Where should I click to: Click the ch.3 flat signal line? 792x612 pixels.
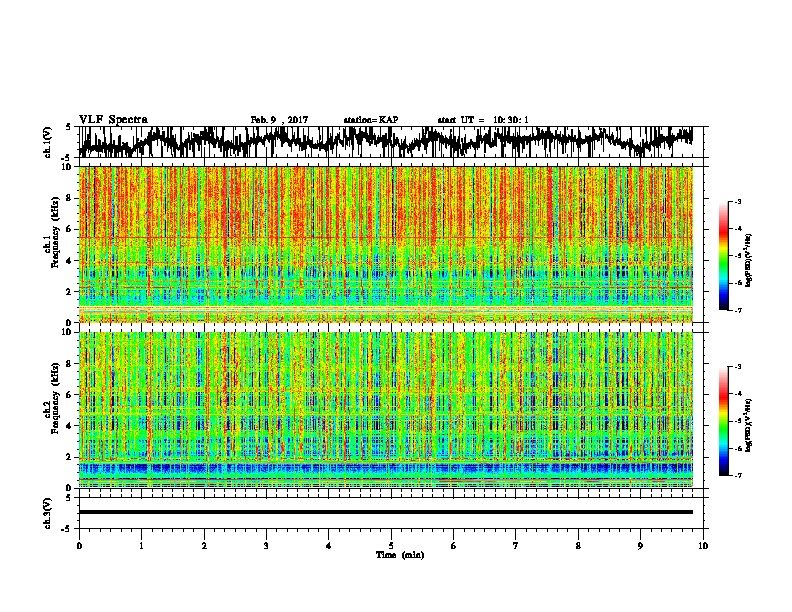click(386, 512)
